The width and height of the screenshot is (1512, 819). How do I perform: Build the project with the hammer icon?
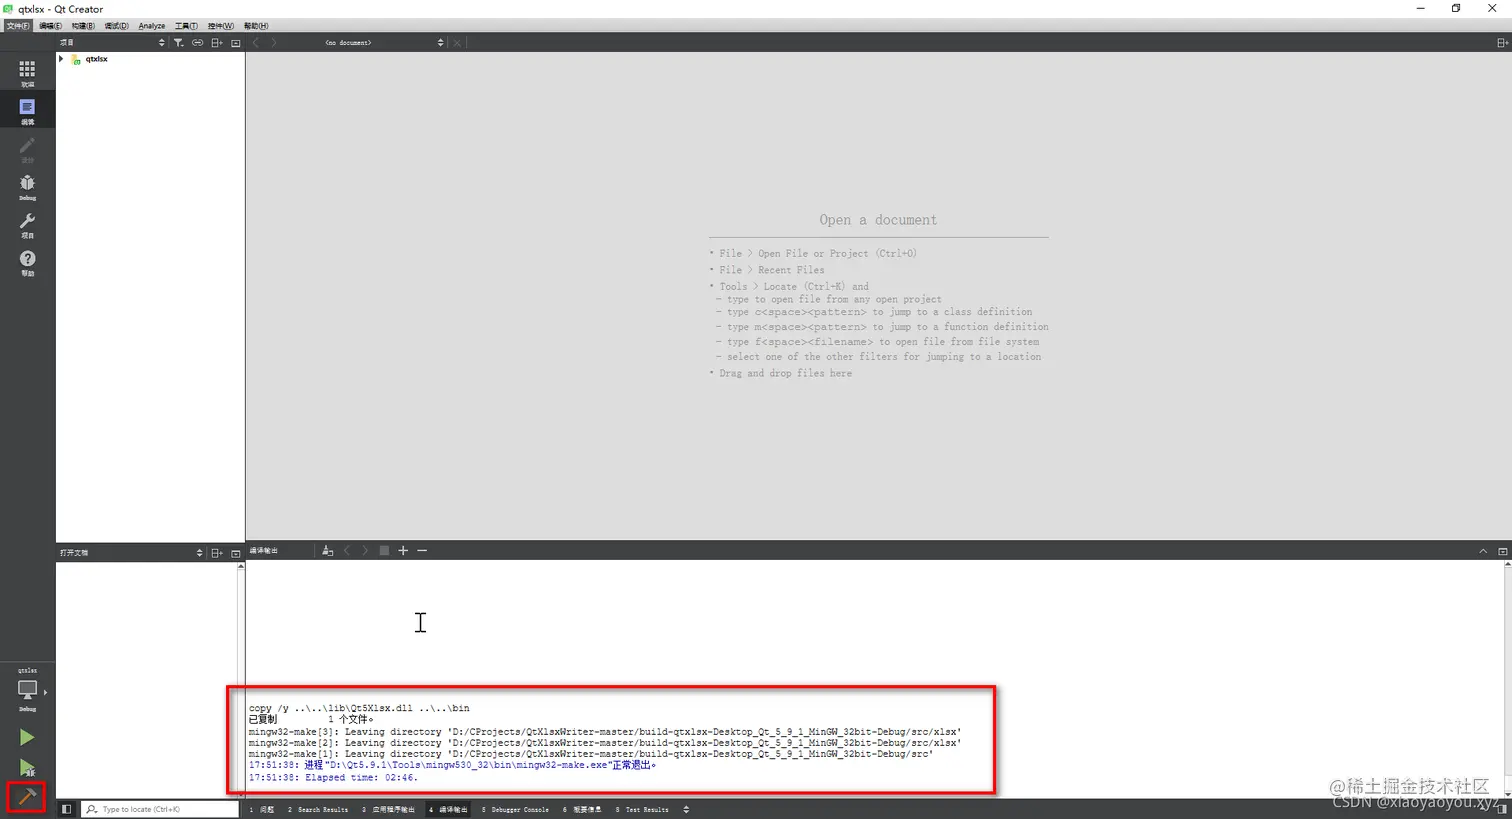click(x=27, y=797)
